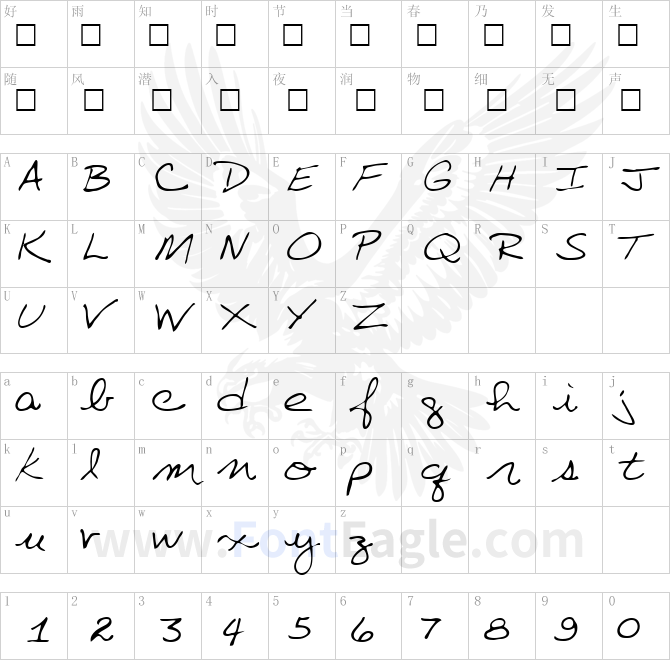The width and height of the screenshot is (670, 660).
Task: Select the handwritten uppercase Q glyph
Action: (442, 248)
